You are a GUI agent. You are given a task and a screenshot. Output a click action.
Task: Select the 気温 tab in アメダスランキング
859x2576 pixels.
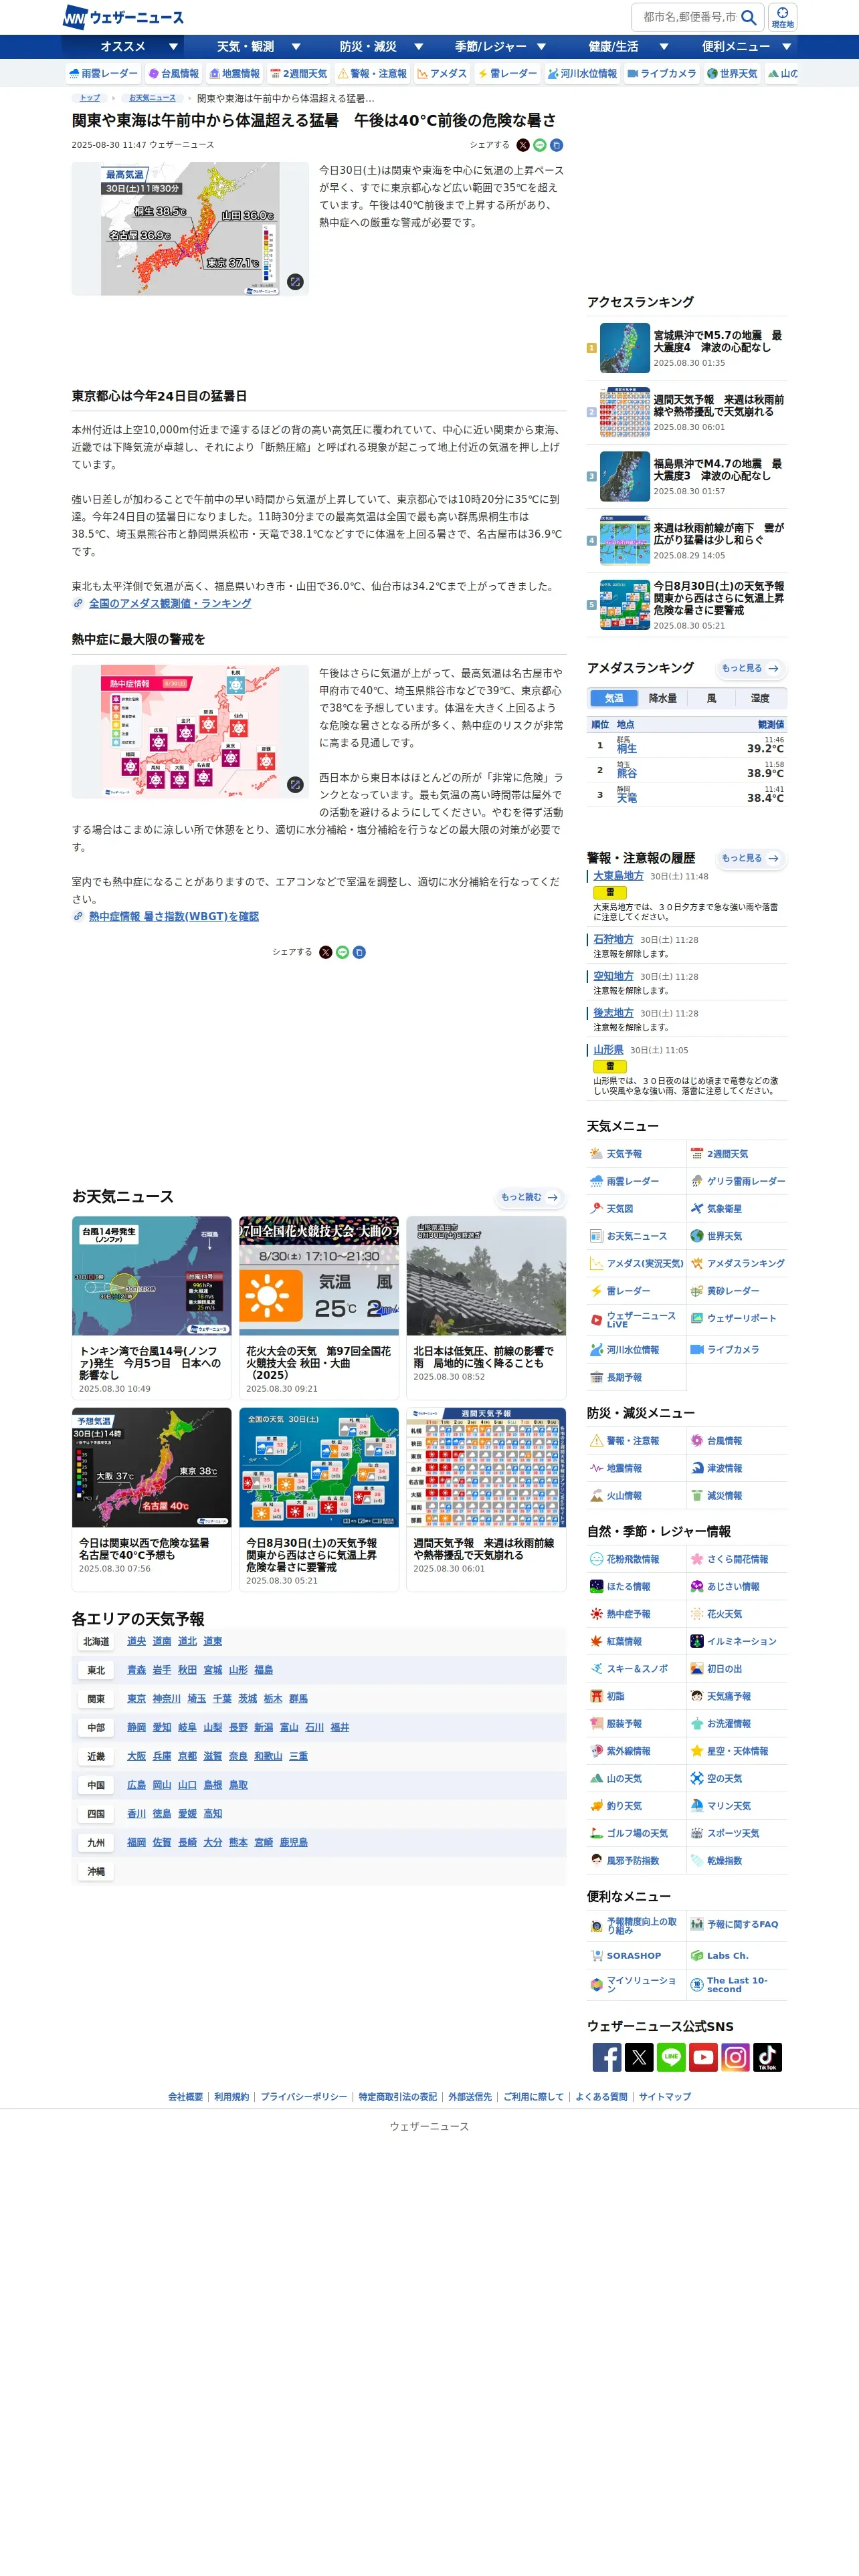point(614,698)
